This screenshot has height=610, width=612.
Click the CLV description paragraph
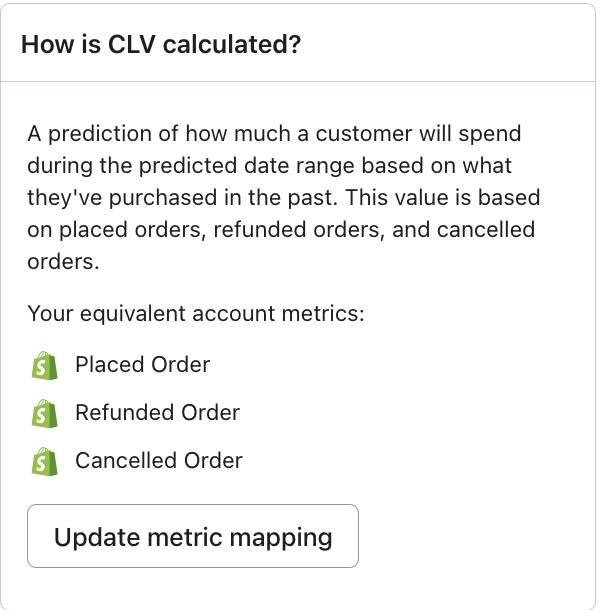pos(281,198)
